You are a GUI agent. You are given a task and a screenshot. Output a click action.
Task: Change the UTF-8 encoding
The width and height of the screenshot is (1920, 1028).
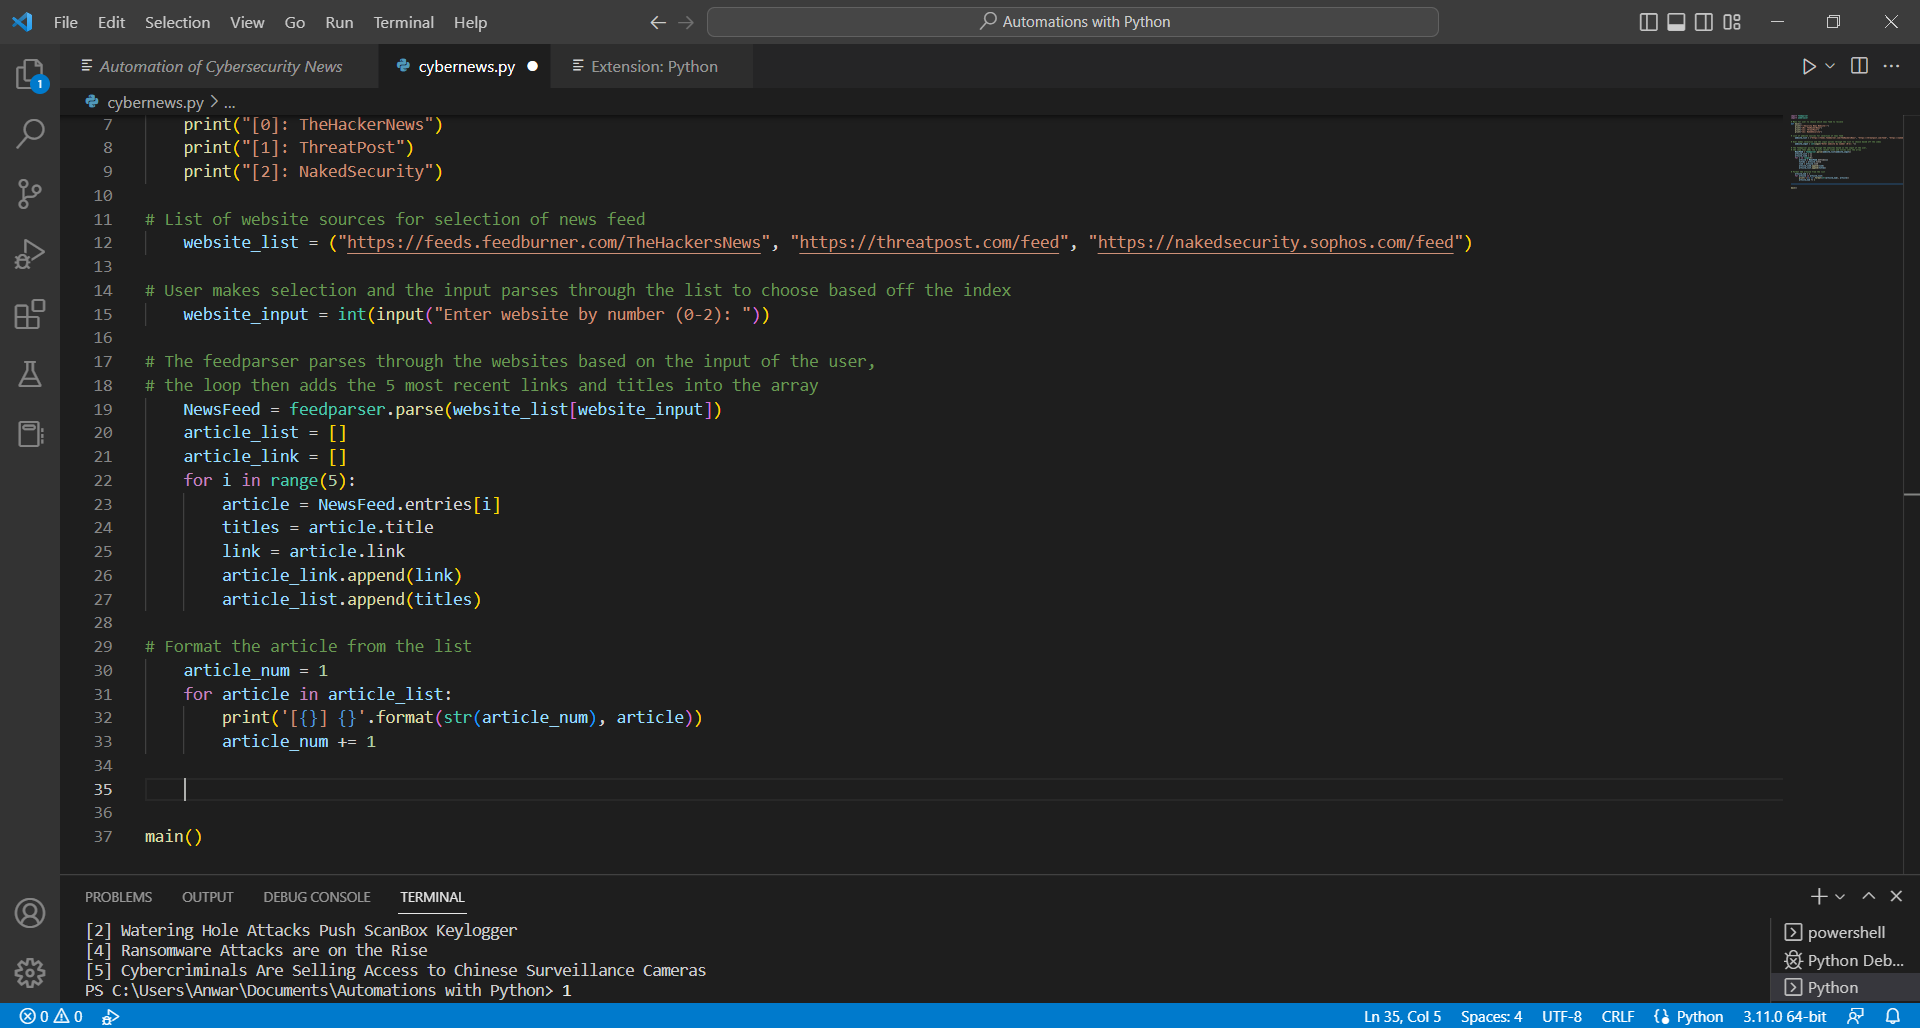coord(1561,1016)
